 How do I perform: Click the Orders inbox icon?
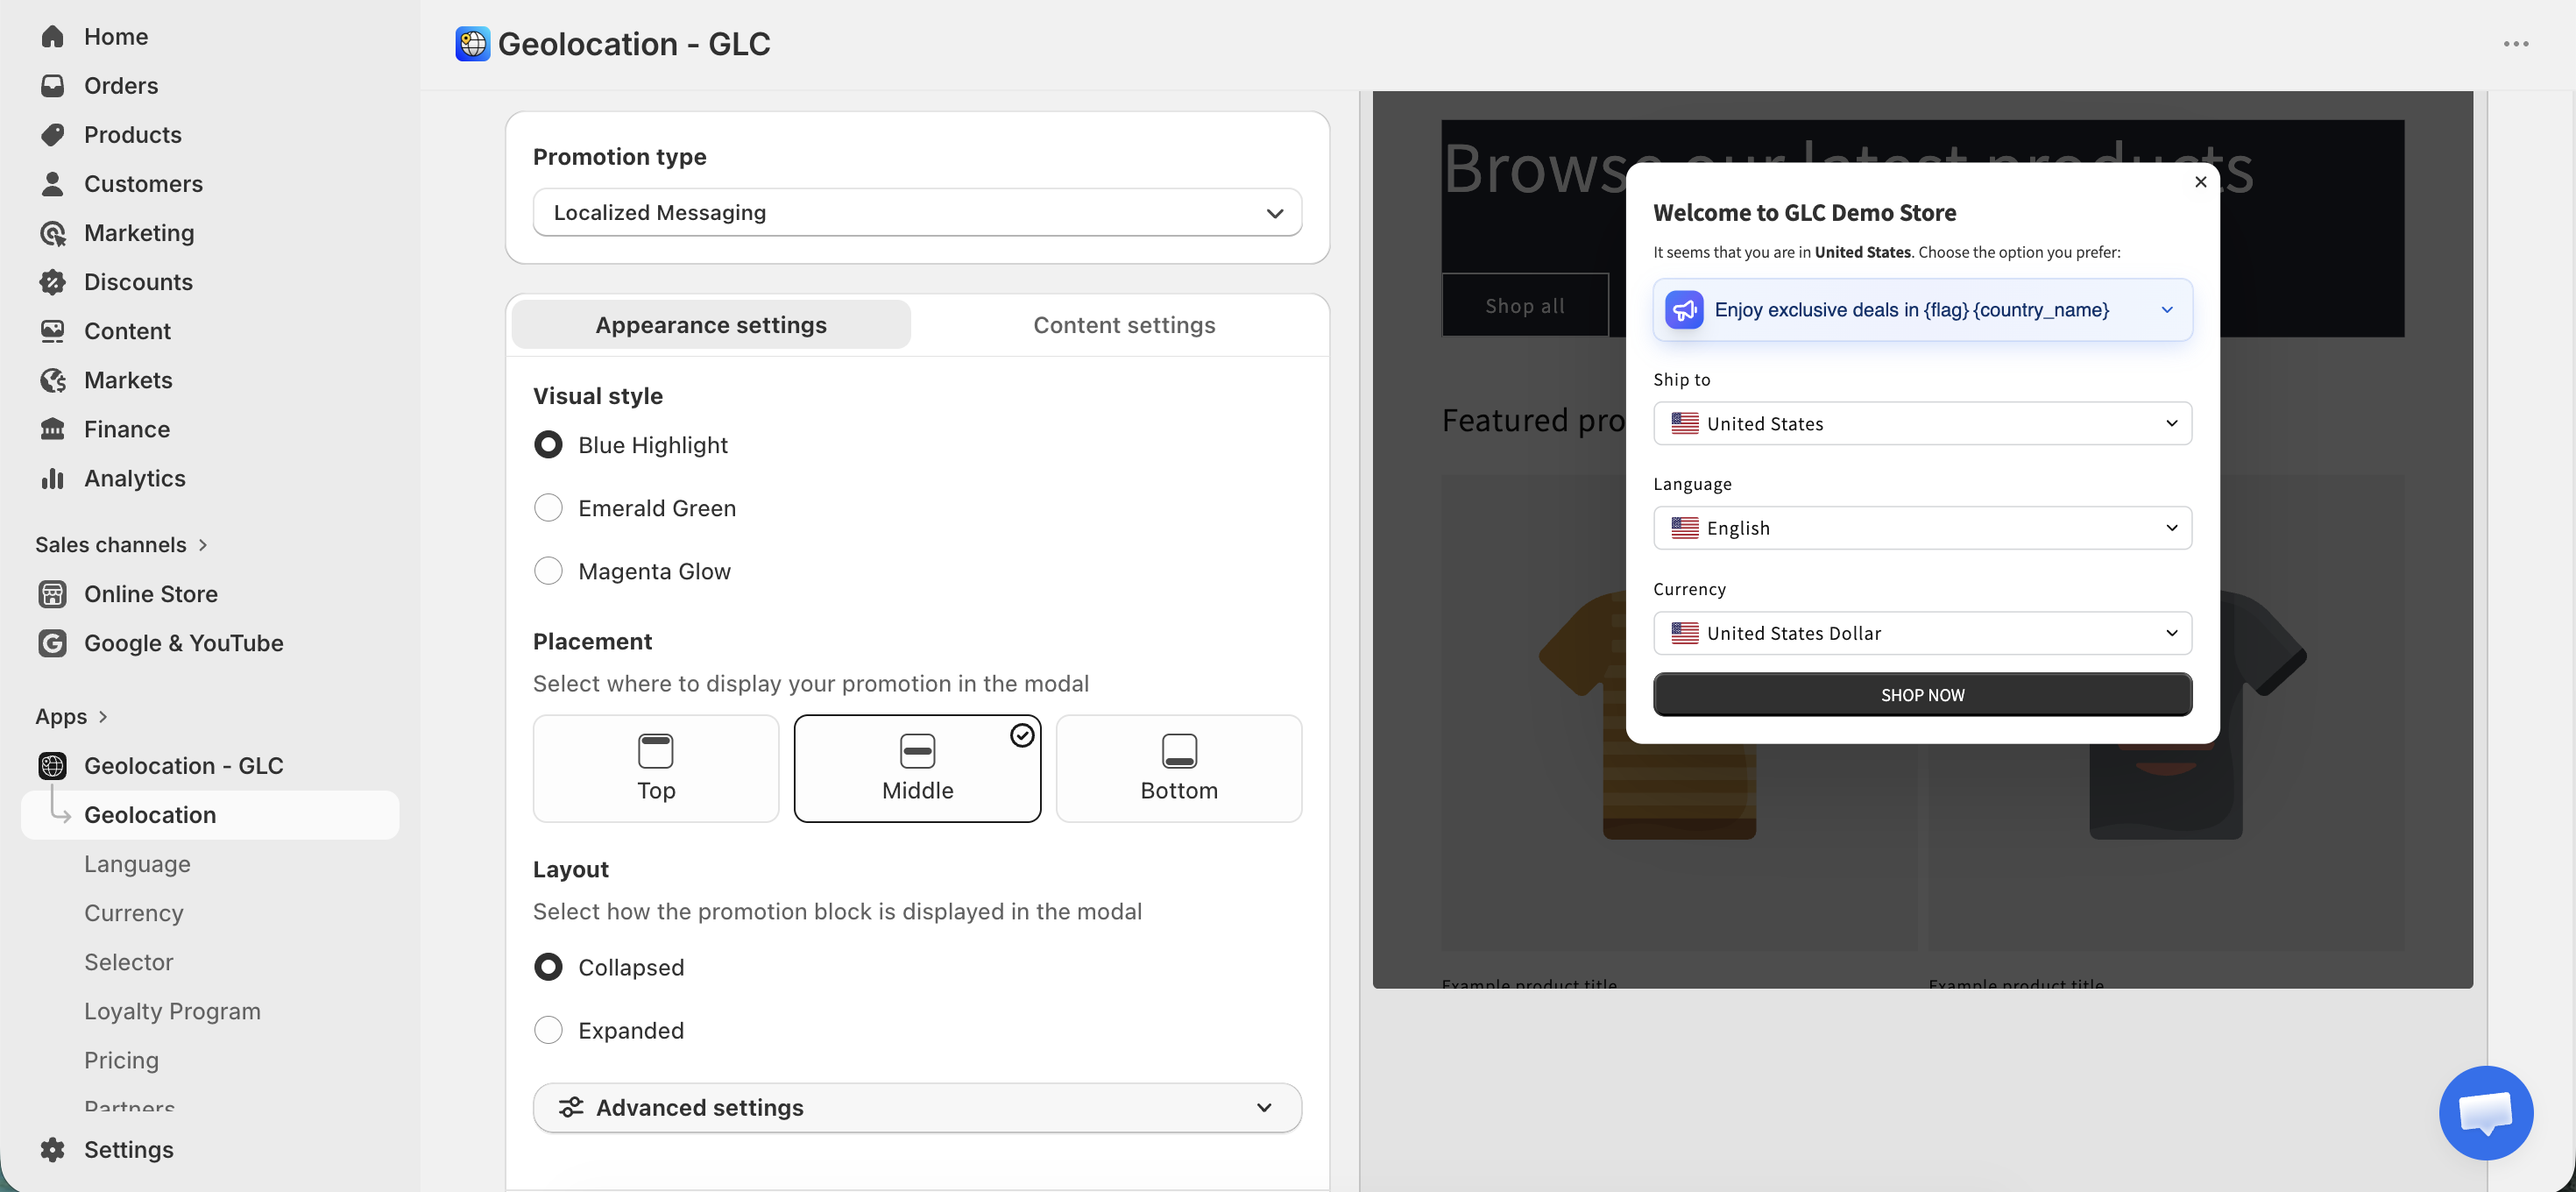[x=52, y=86]
